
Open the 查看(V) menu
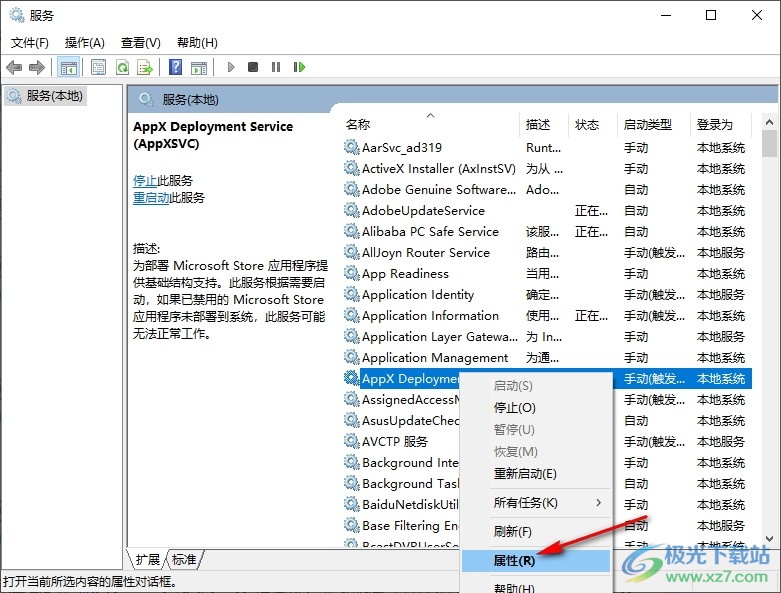[x=140, y=43]
